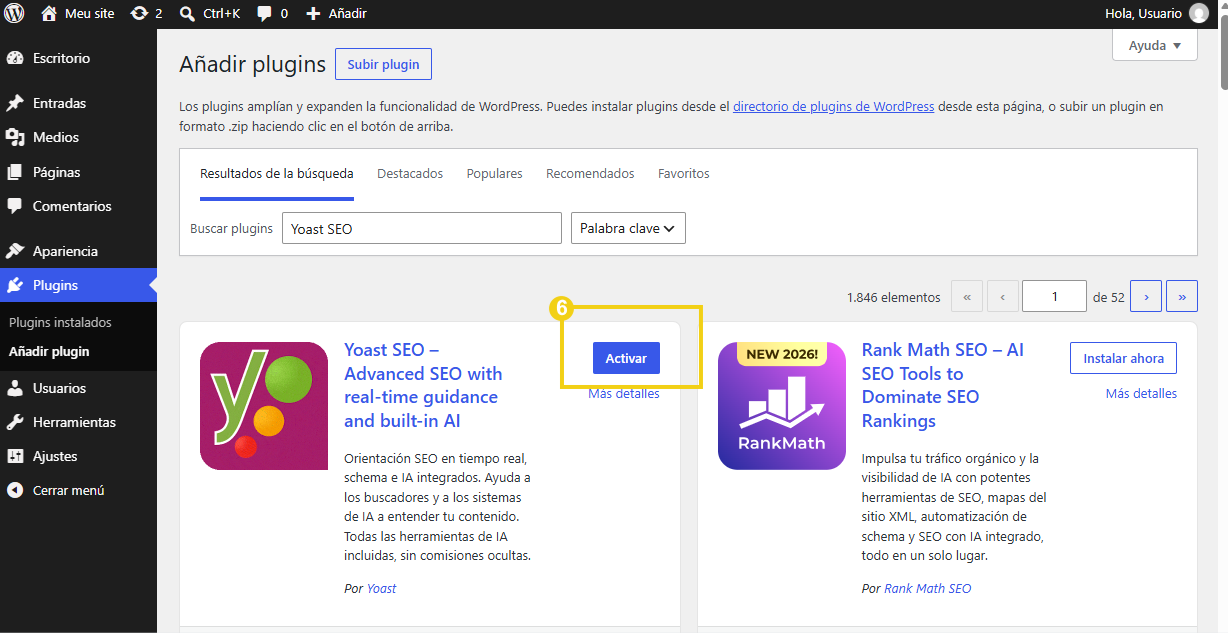
Task: Activate the Yoast SEO plugin
Action: 626,358
